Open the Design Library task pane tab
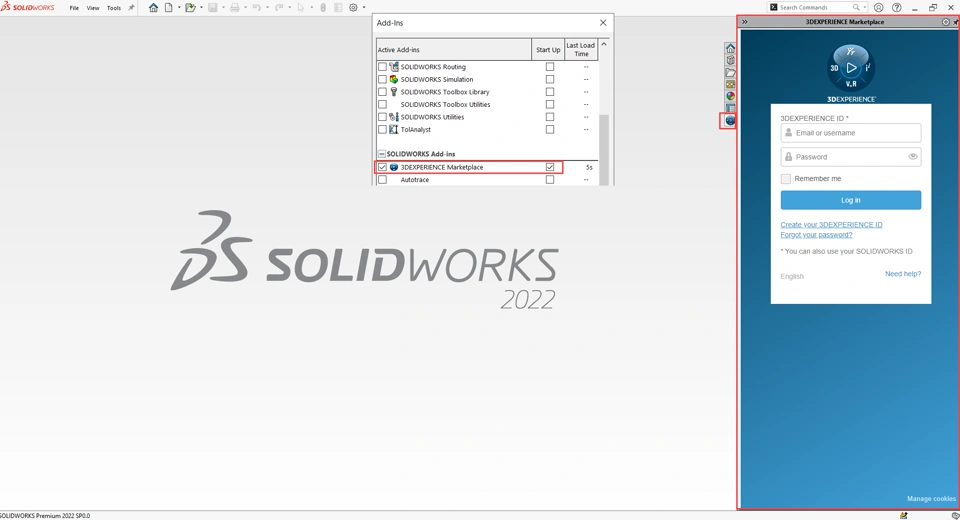Image resolution: width=960 pixels, height=520 pixels. 730,60
